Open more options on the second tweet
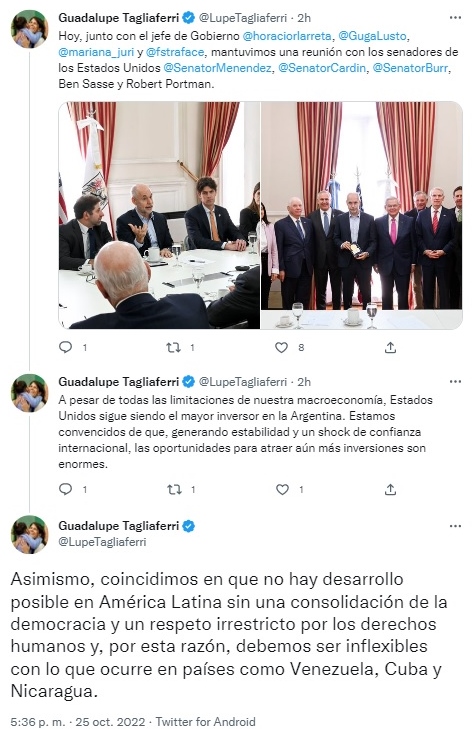The image size is (473, 729). pos(455,382)
